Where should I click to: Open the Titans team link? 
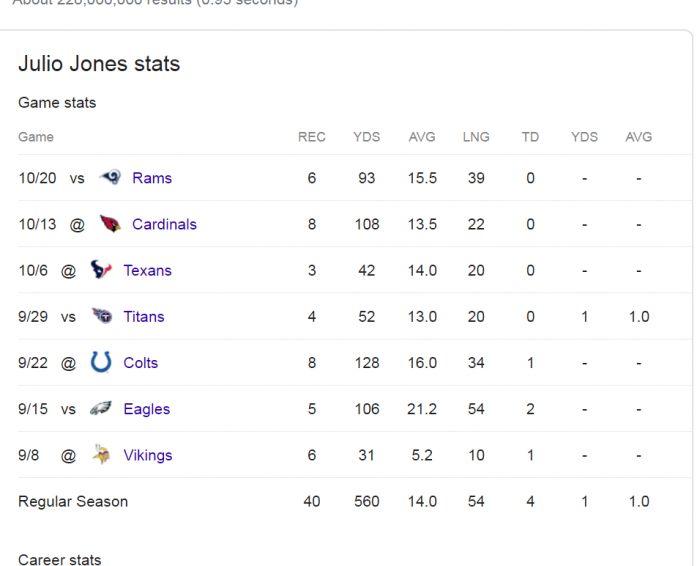144,316
